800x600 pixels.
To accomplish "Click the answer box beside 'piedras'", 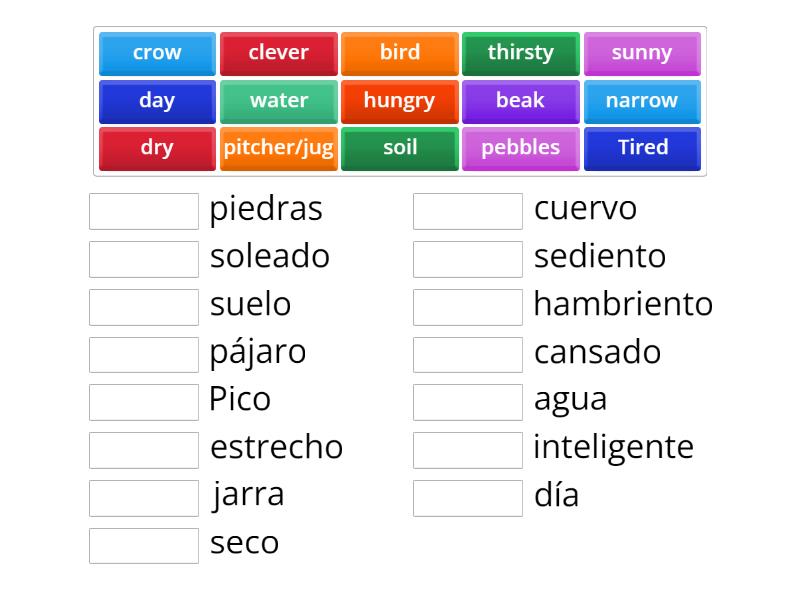I will point(143,210).
